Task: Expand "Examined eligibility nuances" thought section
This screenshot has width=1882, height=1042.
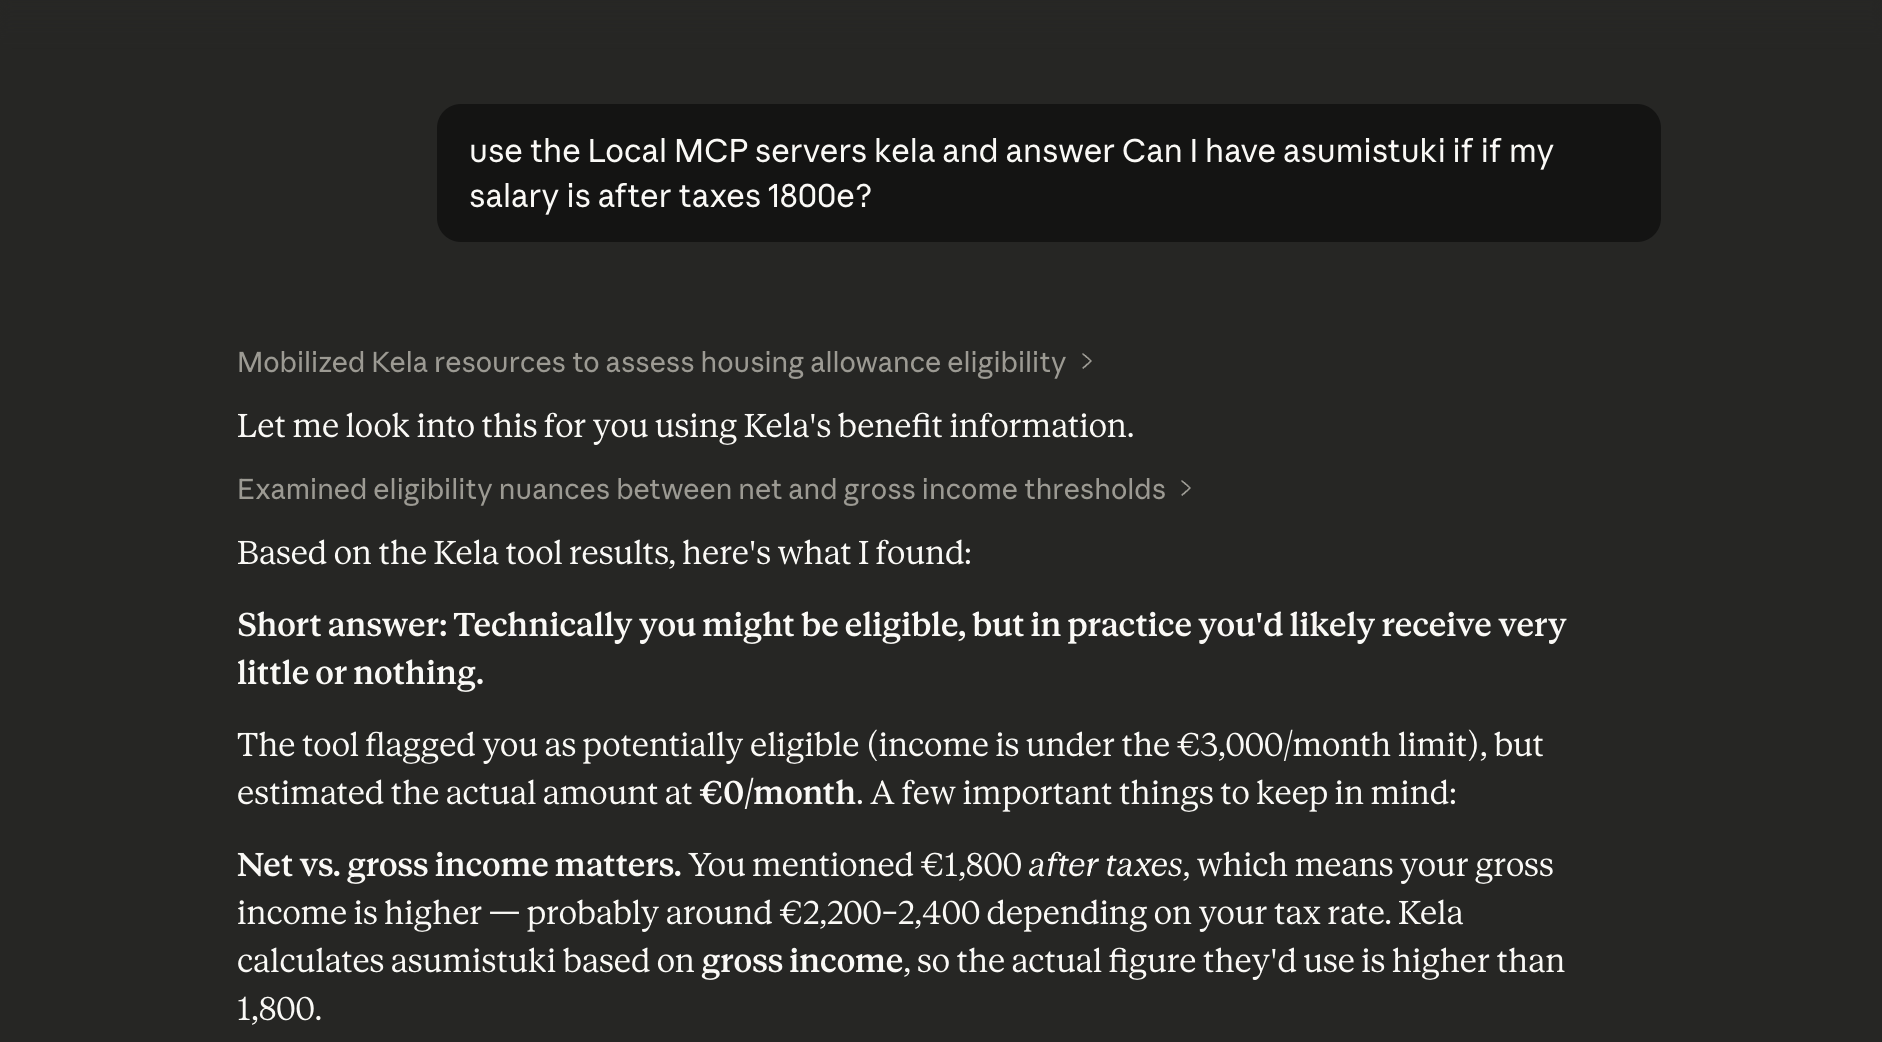Action: point(700,489)
